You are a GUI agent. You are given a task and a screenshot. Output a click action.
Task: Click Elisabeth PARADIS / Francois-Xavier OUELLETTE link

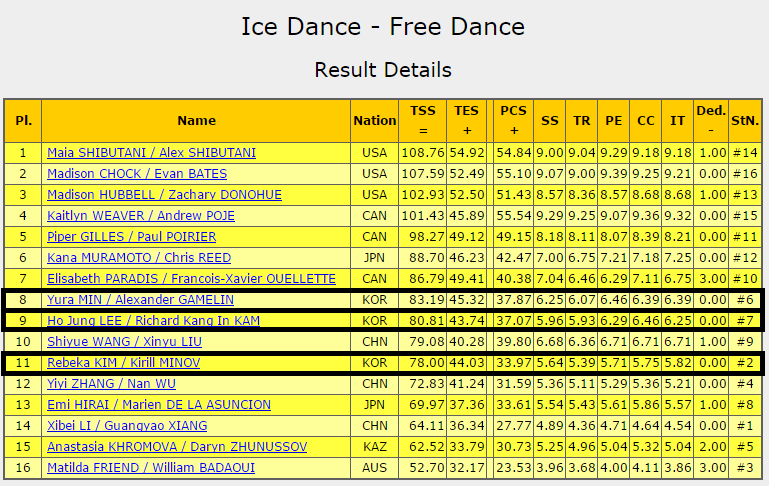(x=191, y=279)
